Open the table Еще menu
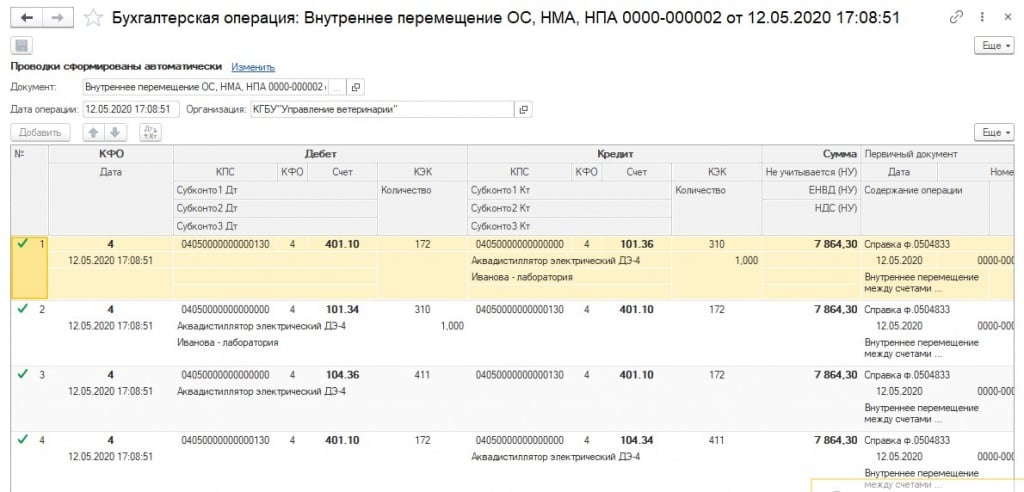The width and height of the screenshot is (1024, 492). pos(994,133)
